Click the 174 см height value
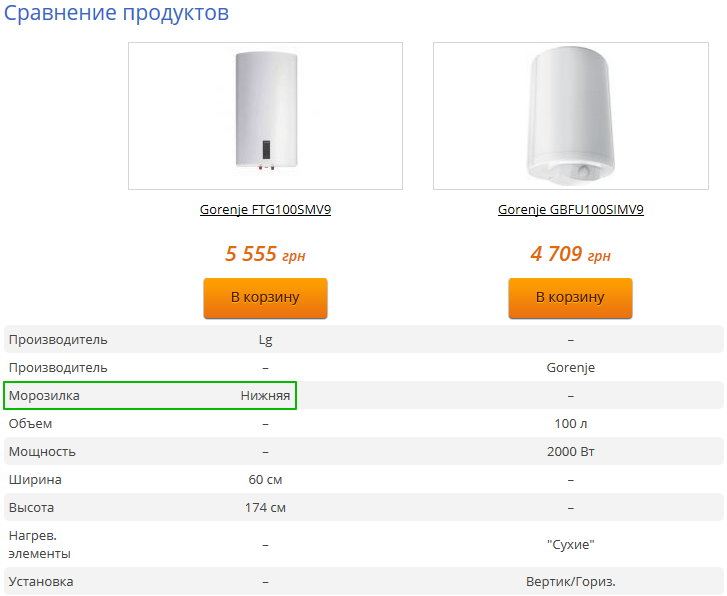The width and height of the screenshot is (727, 596). pos(265,507)
